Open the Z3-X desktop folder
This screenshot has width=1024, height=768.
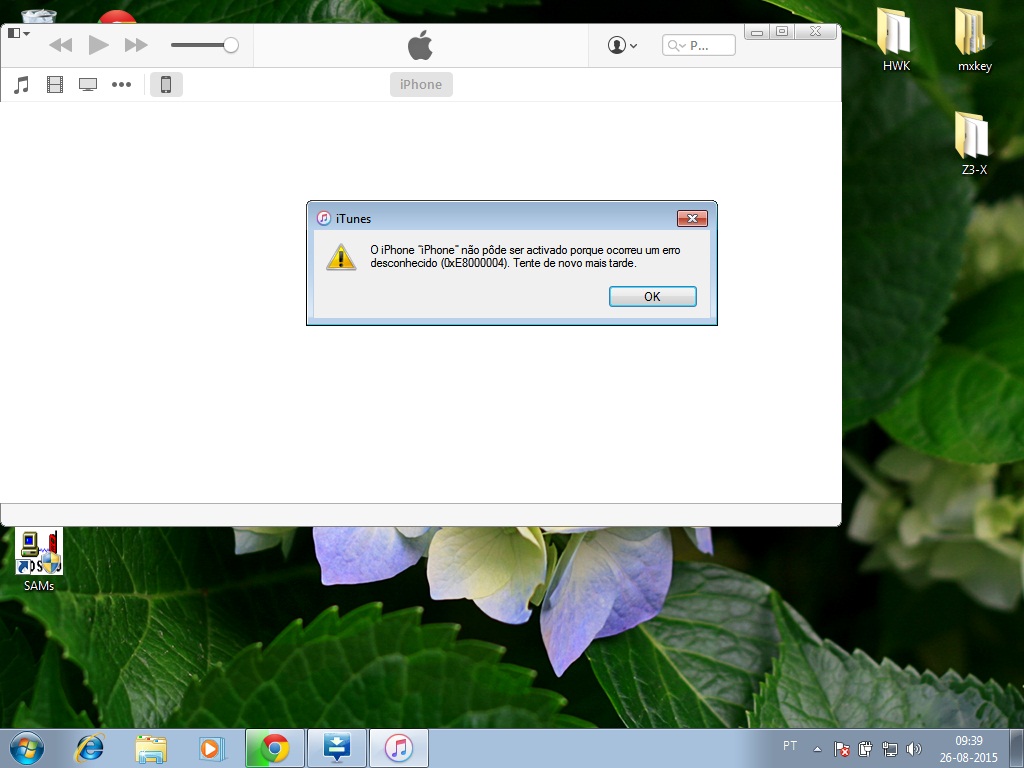tap(974, 143)
